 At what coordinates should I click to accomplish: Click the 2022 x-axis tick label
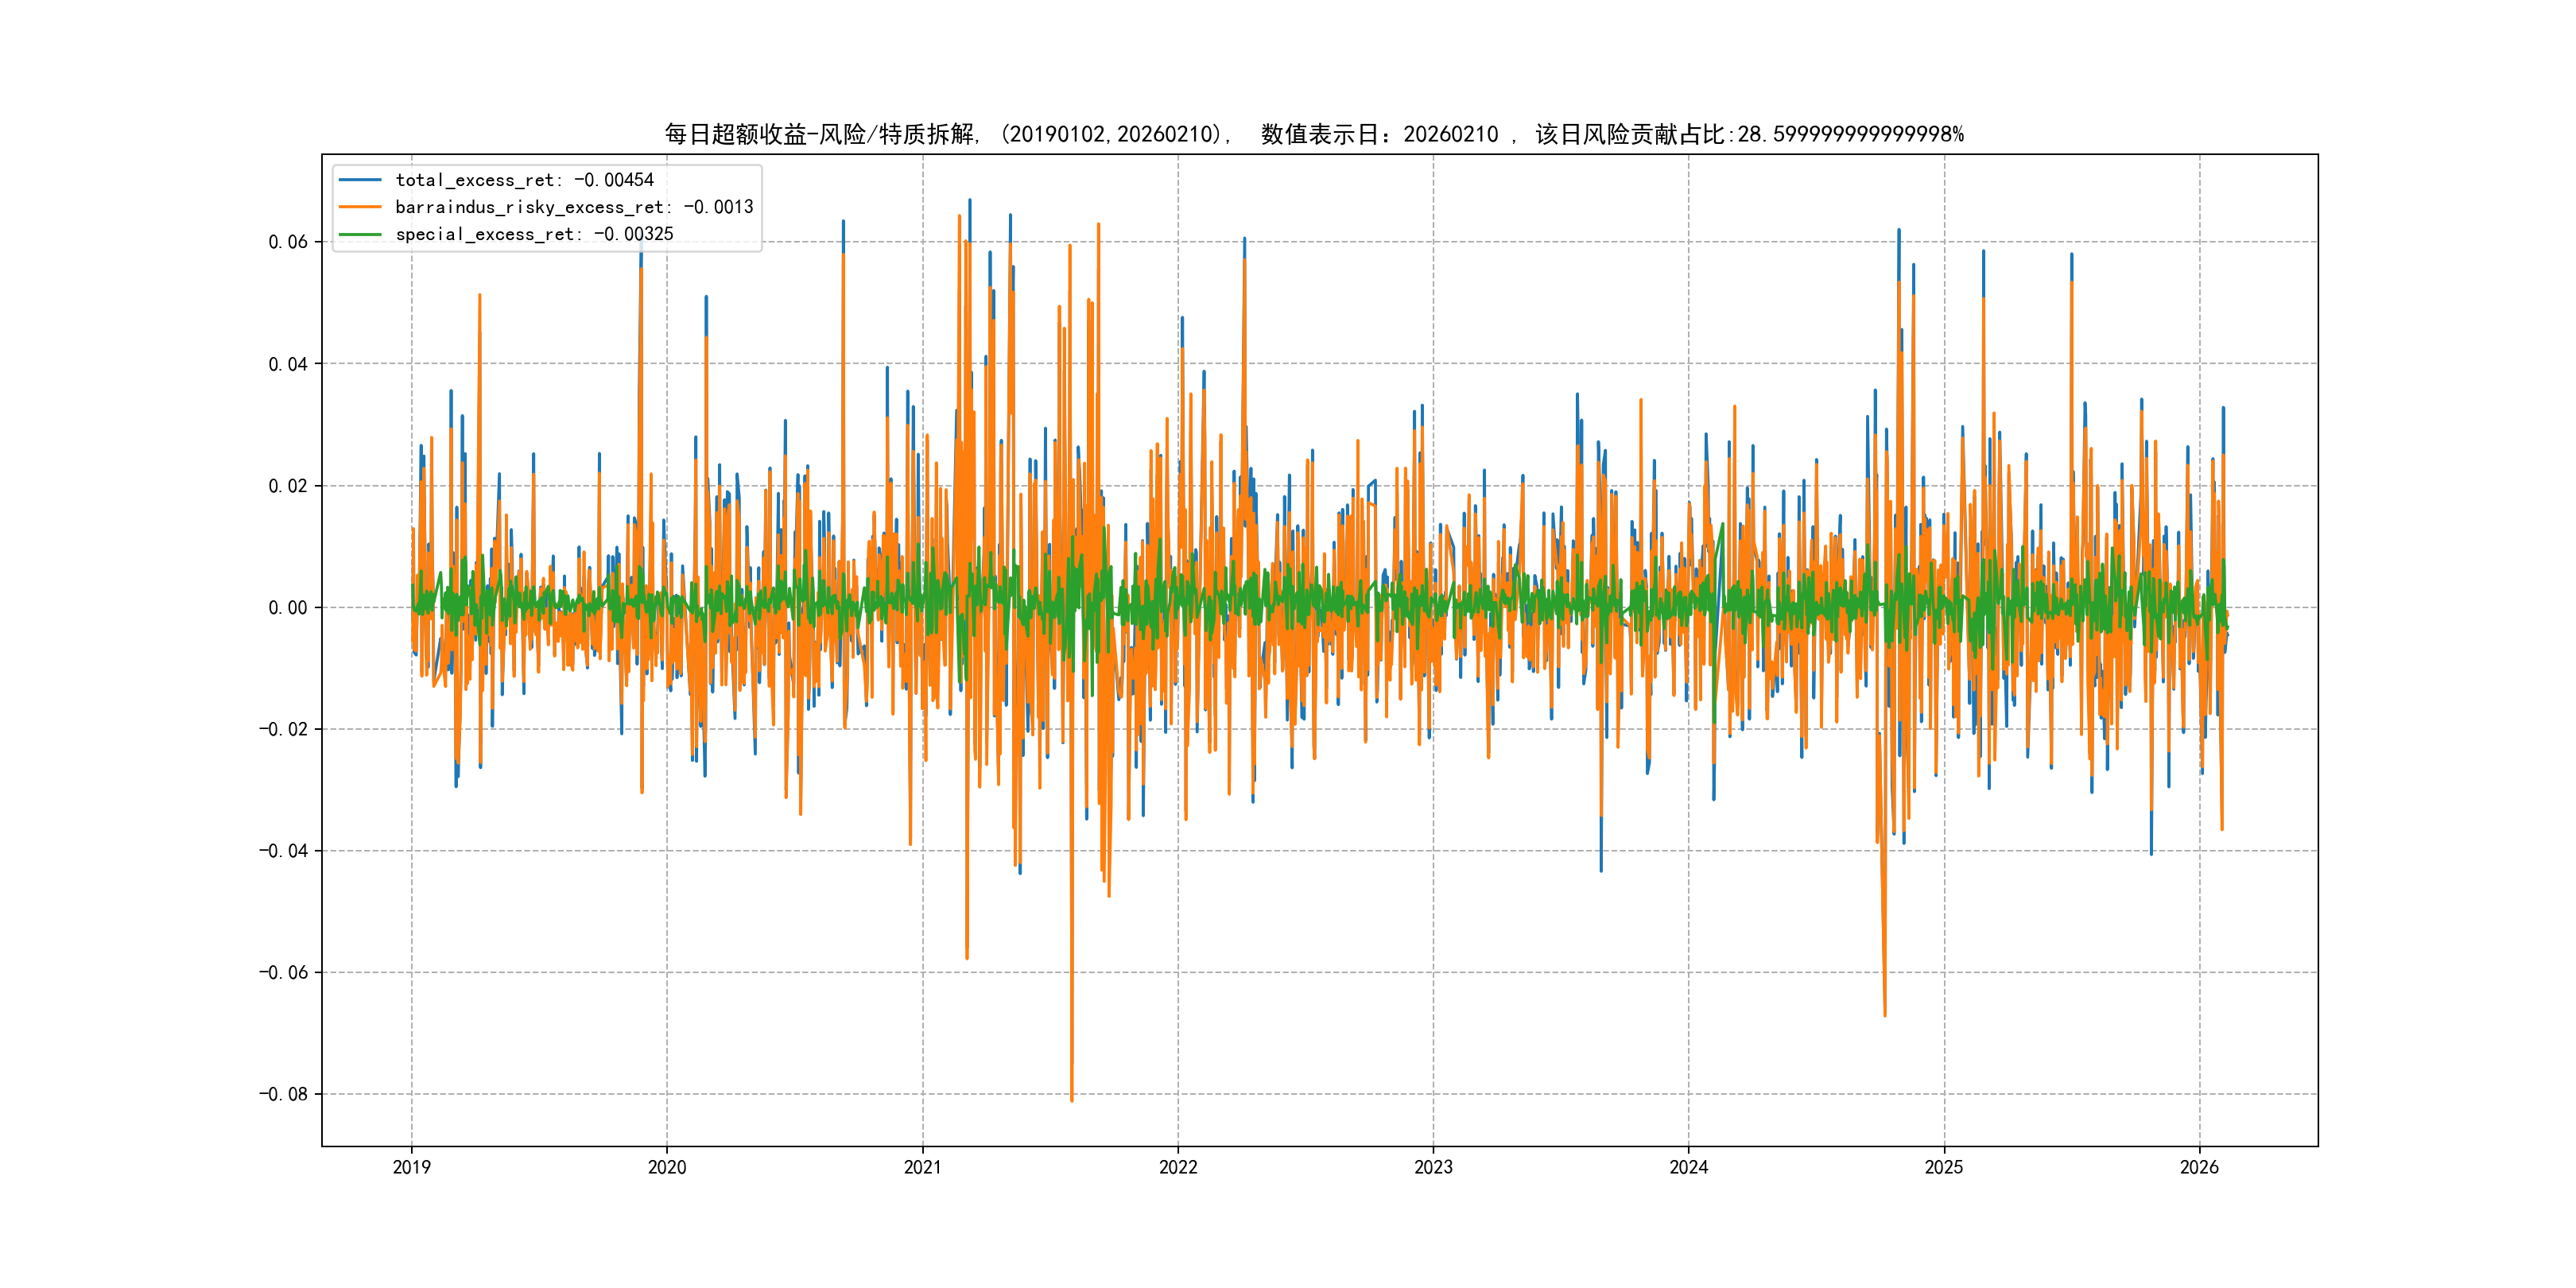click(1178, 1167)
